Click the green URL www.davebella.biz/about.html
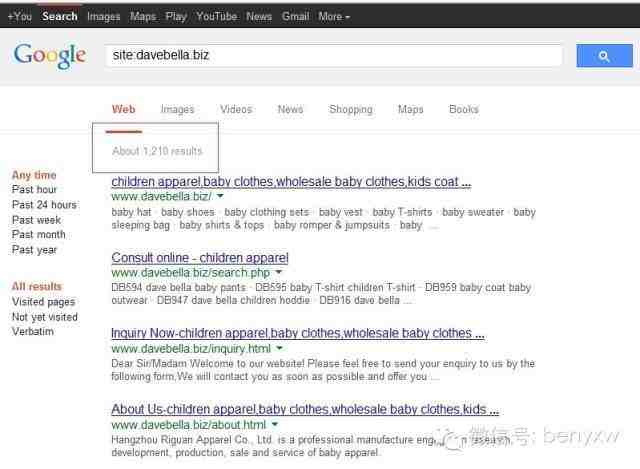This screenshot has height=469, width=640. (x=189, y=425)
